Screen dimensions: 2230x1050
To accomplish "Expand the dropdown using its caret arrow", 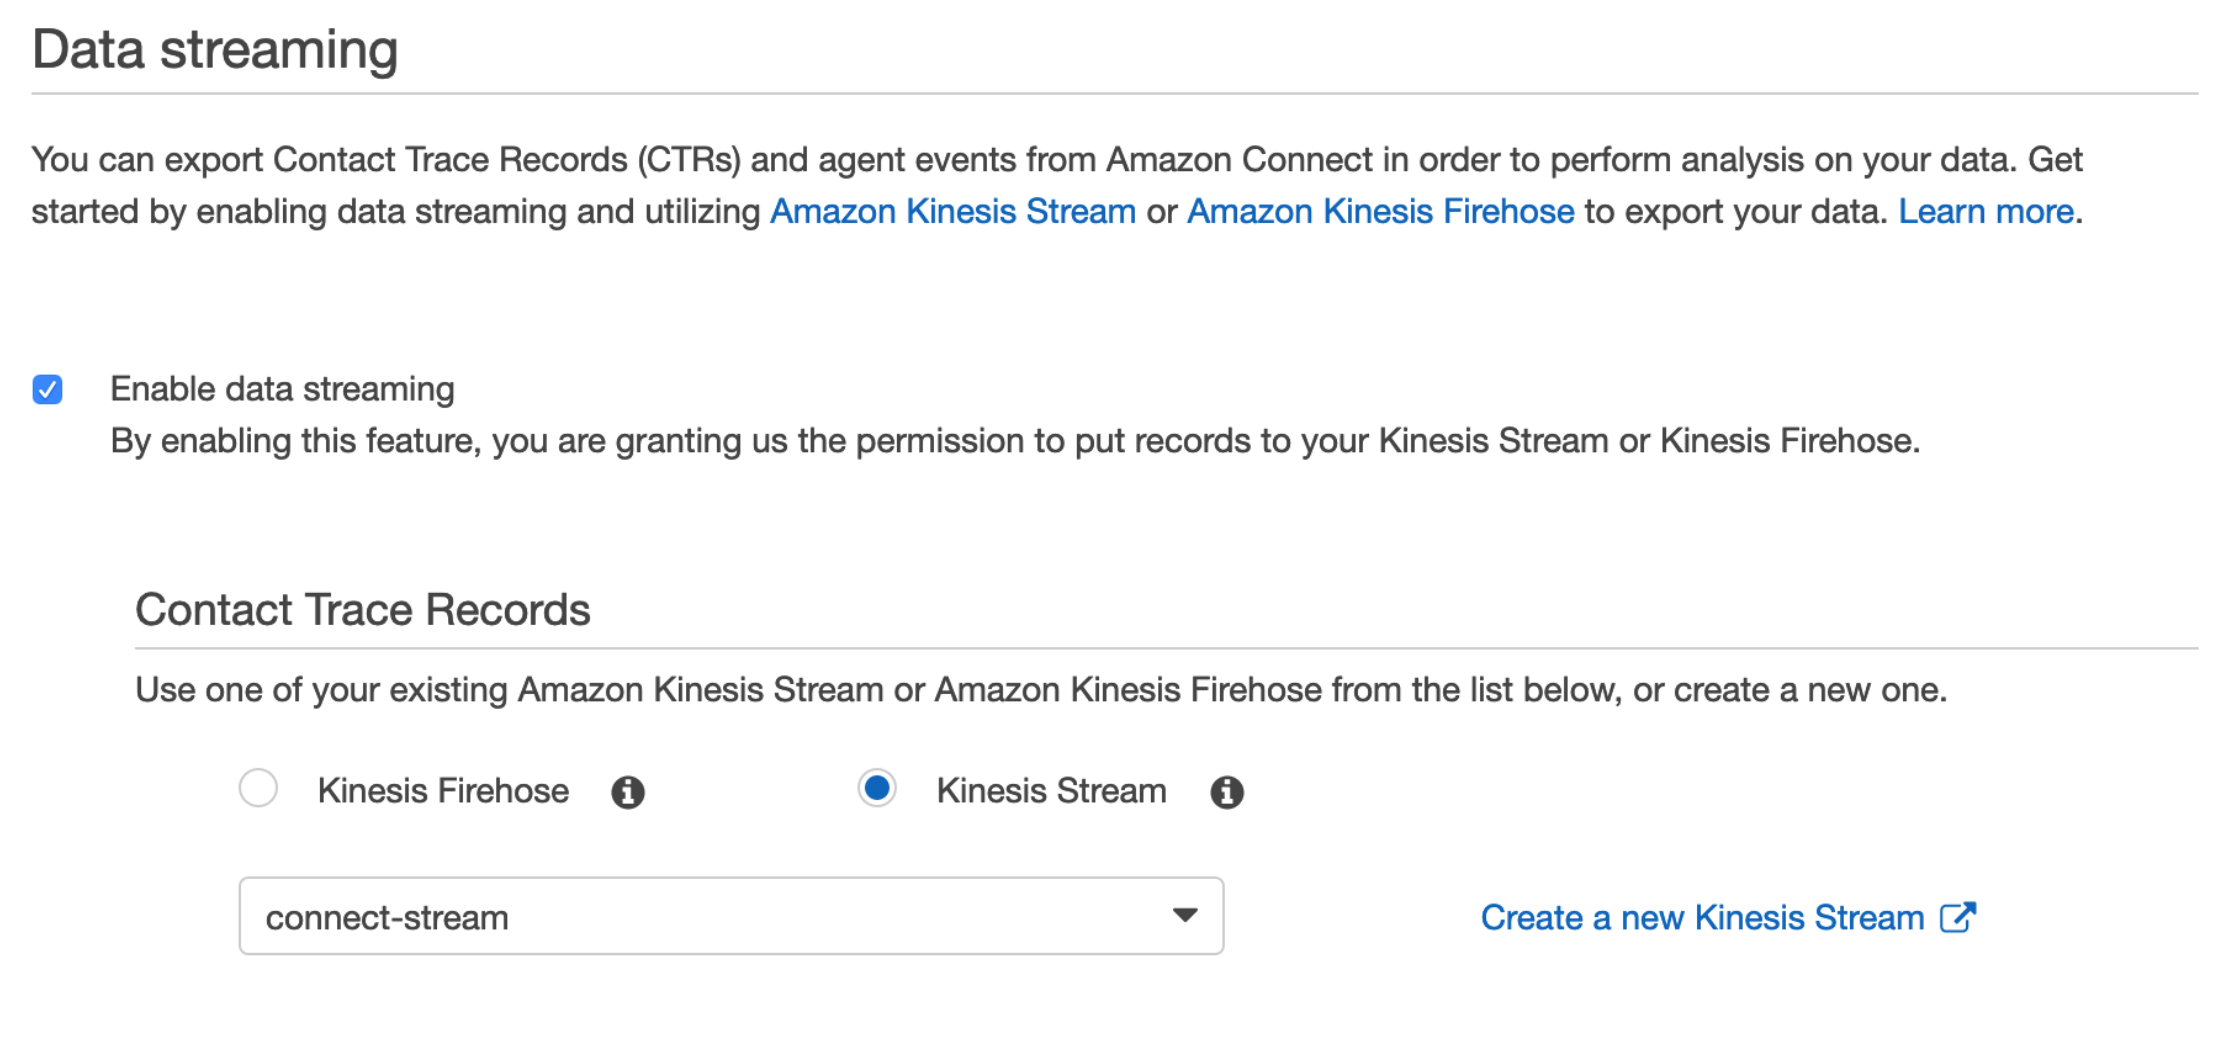I will [1185, 915].
